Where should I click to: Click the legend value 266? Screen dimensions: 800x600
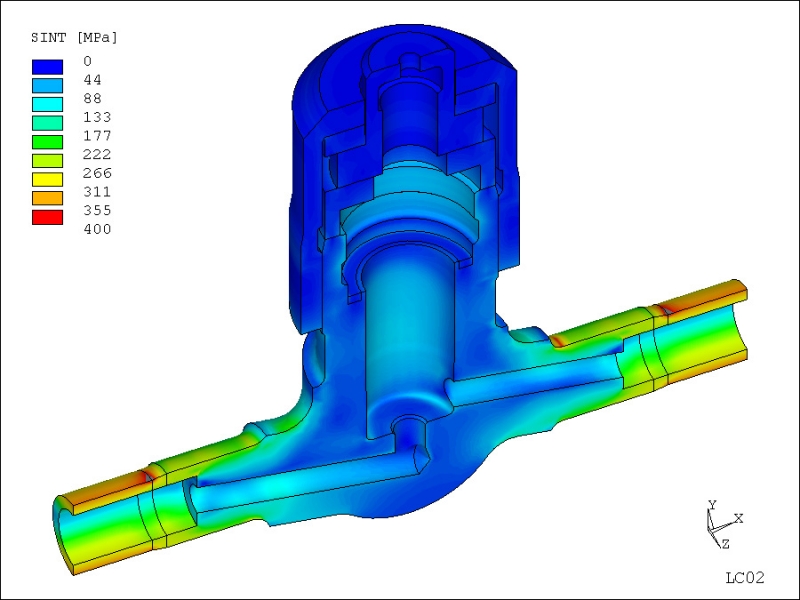(97, 173)
